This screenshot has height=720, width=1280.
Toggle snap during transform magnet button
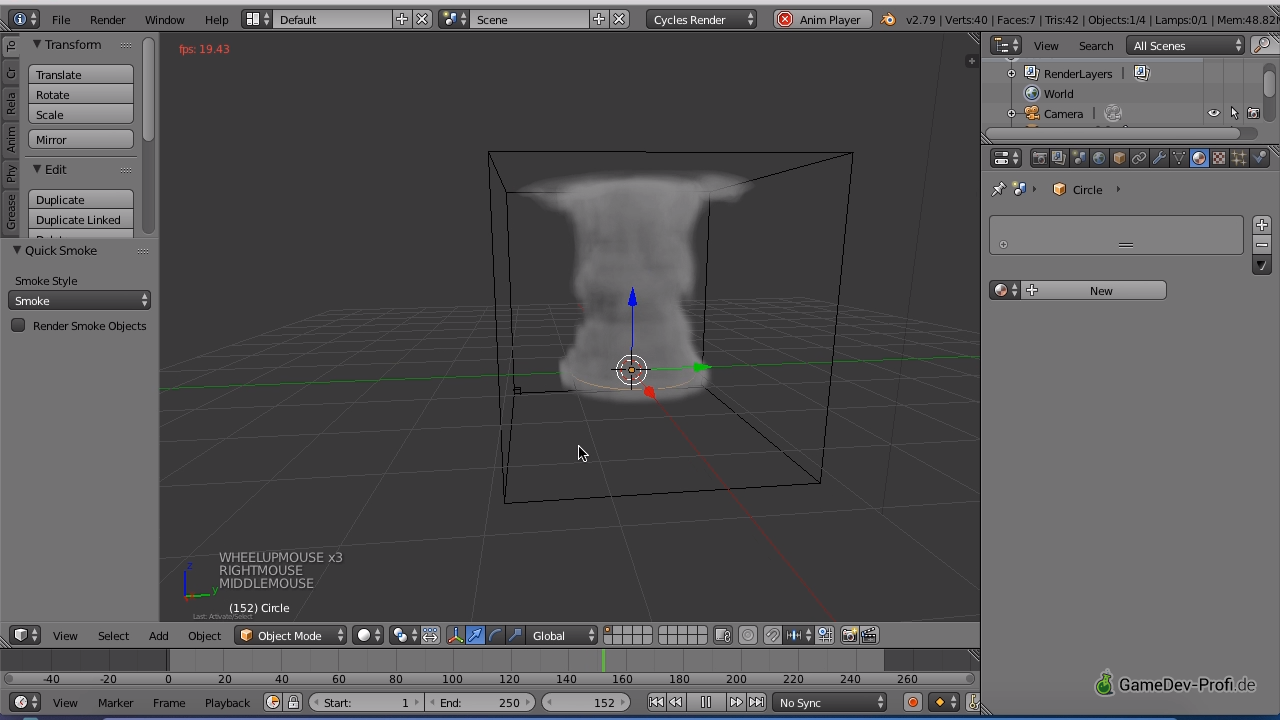click(773, 635)
